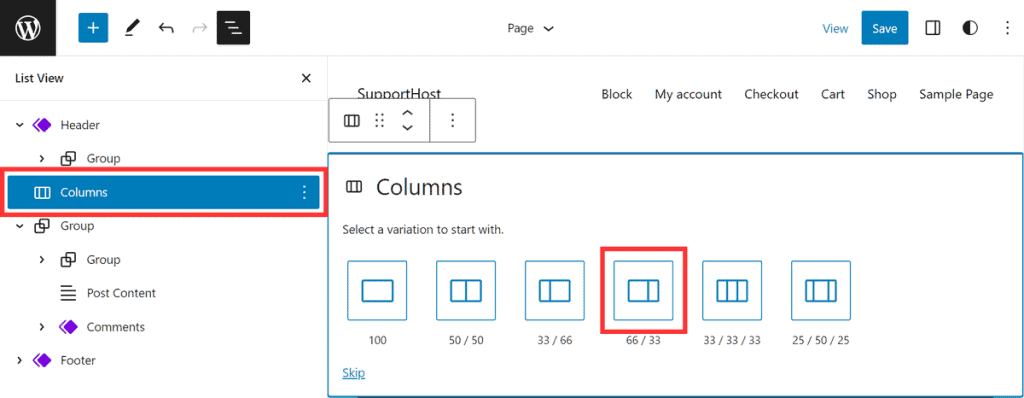The width and height of the screenshot is (1024, 398).
Task: Open the Page template dropdown
Action: coord(530,28)
